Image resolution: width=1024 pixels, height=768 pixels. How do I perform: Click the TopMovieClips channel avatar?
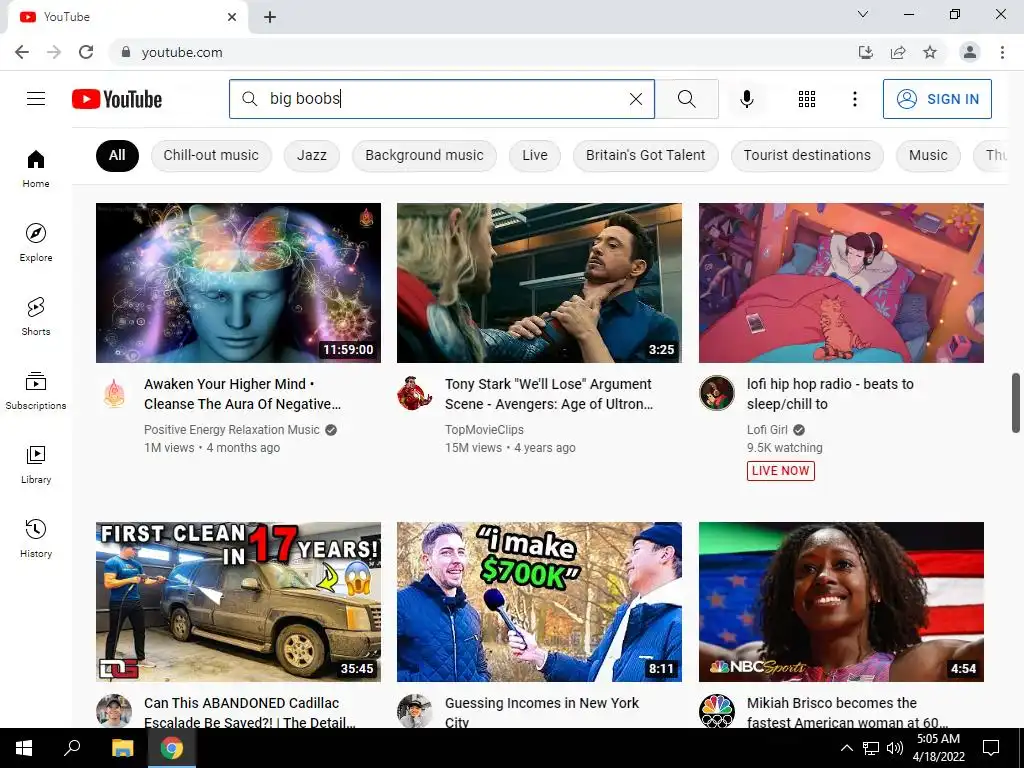pyautogui.click(x=415, y=393)
